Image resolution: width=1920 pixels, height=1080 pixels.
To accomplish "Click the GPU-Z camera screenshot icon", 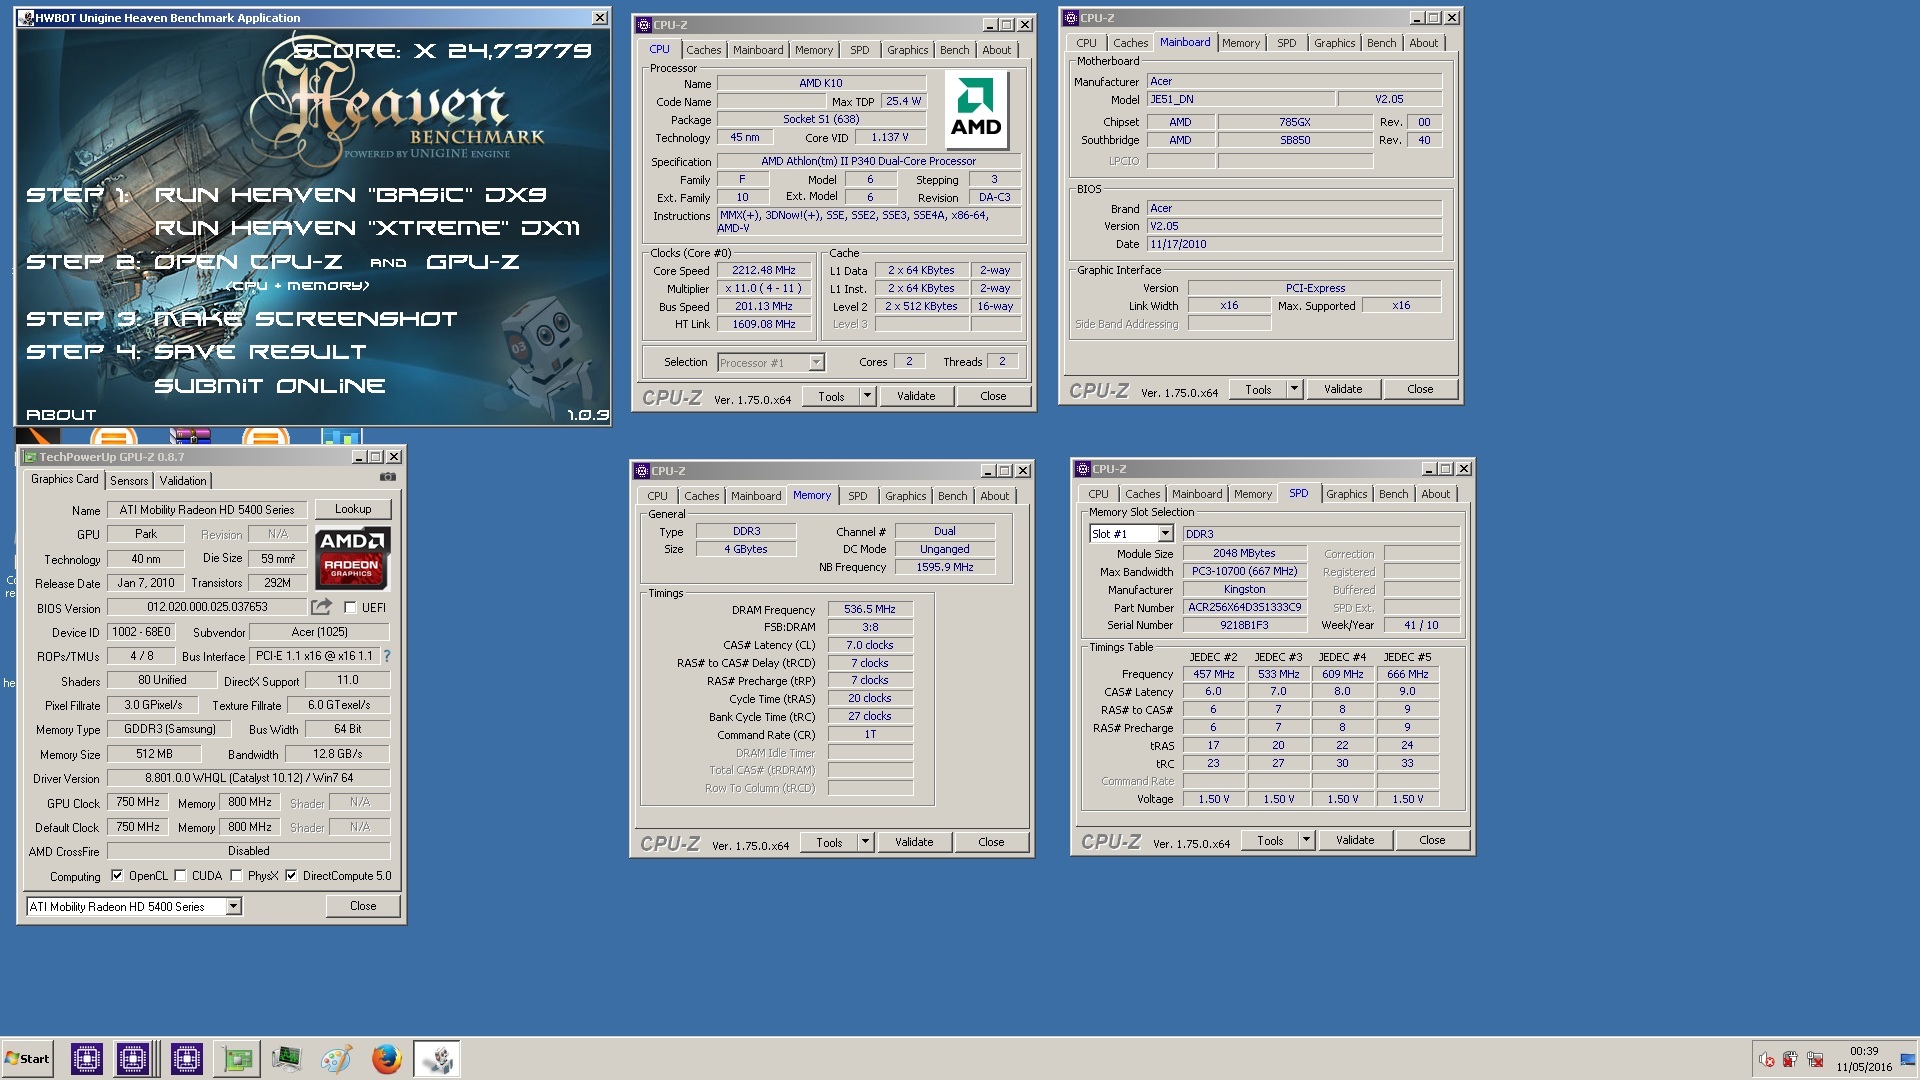I will (x=388, y=478).
